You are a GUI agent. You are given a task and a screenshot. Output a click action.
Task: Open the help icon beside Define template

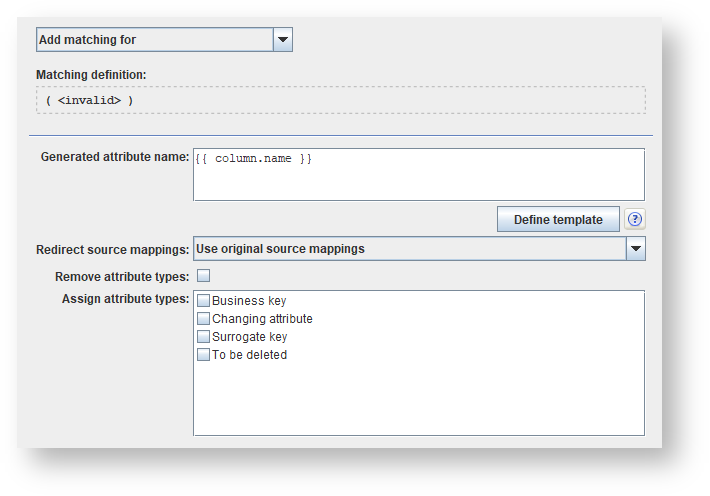point(634,220)
